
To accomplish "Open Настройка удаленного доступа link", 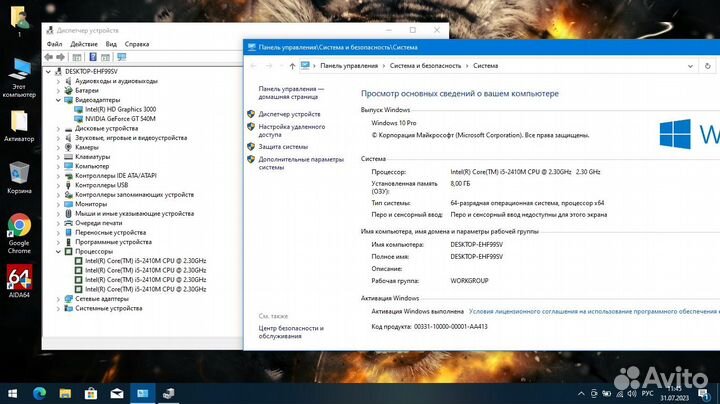I will click(x=292, y=130).
